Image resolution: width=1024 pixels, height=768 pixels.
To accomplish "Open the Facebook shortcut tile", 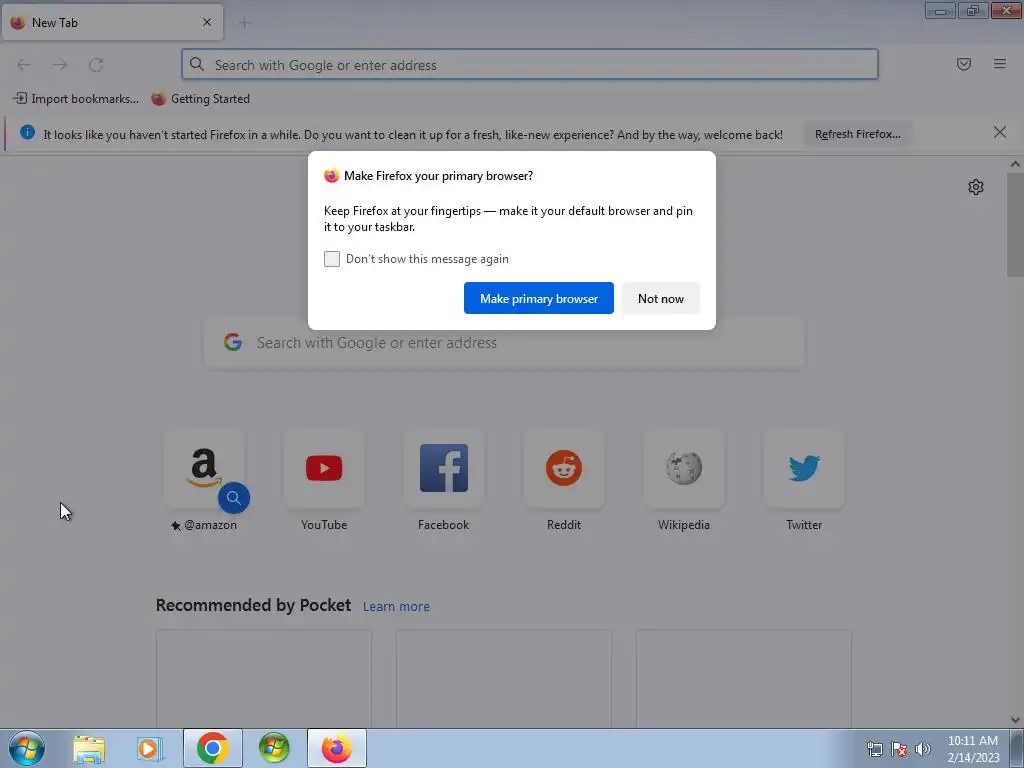I will (x=444, y=468).
